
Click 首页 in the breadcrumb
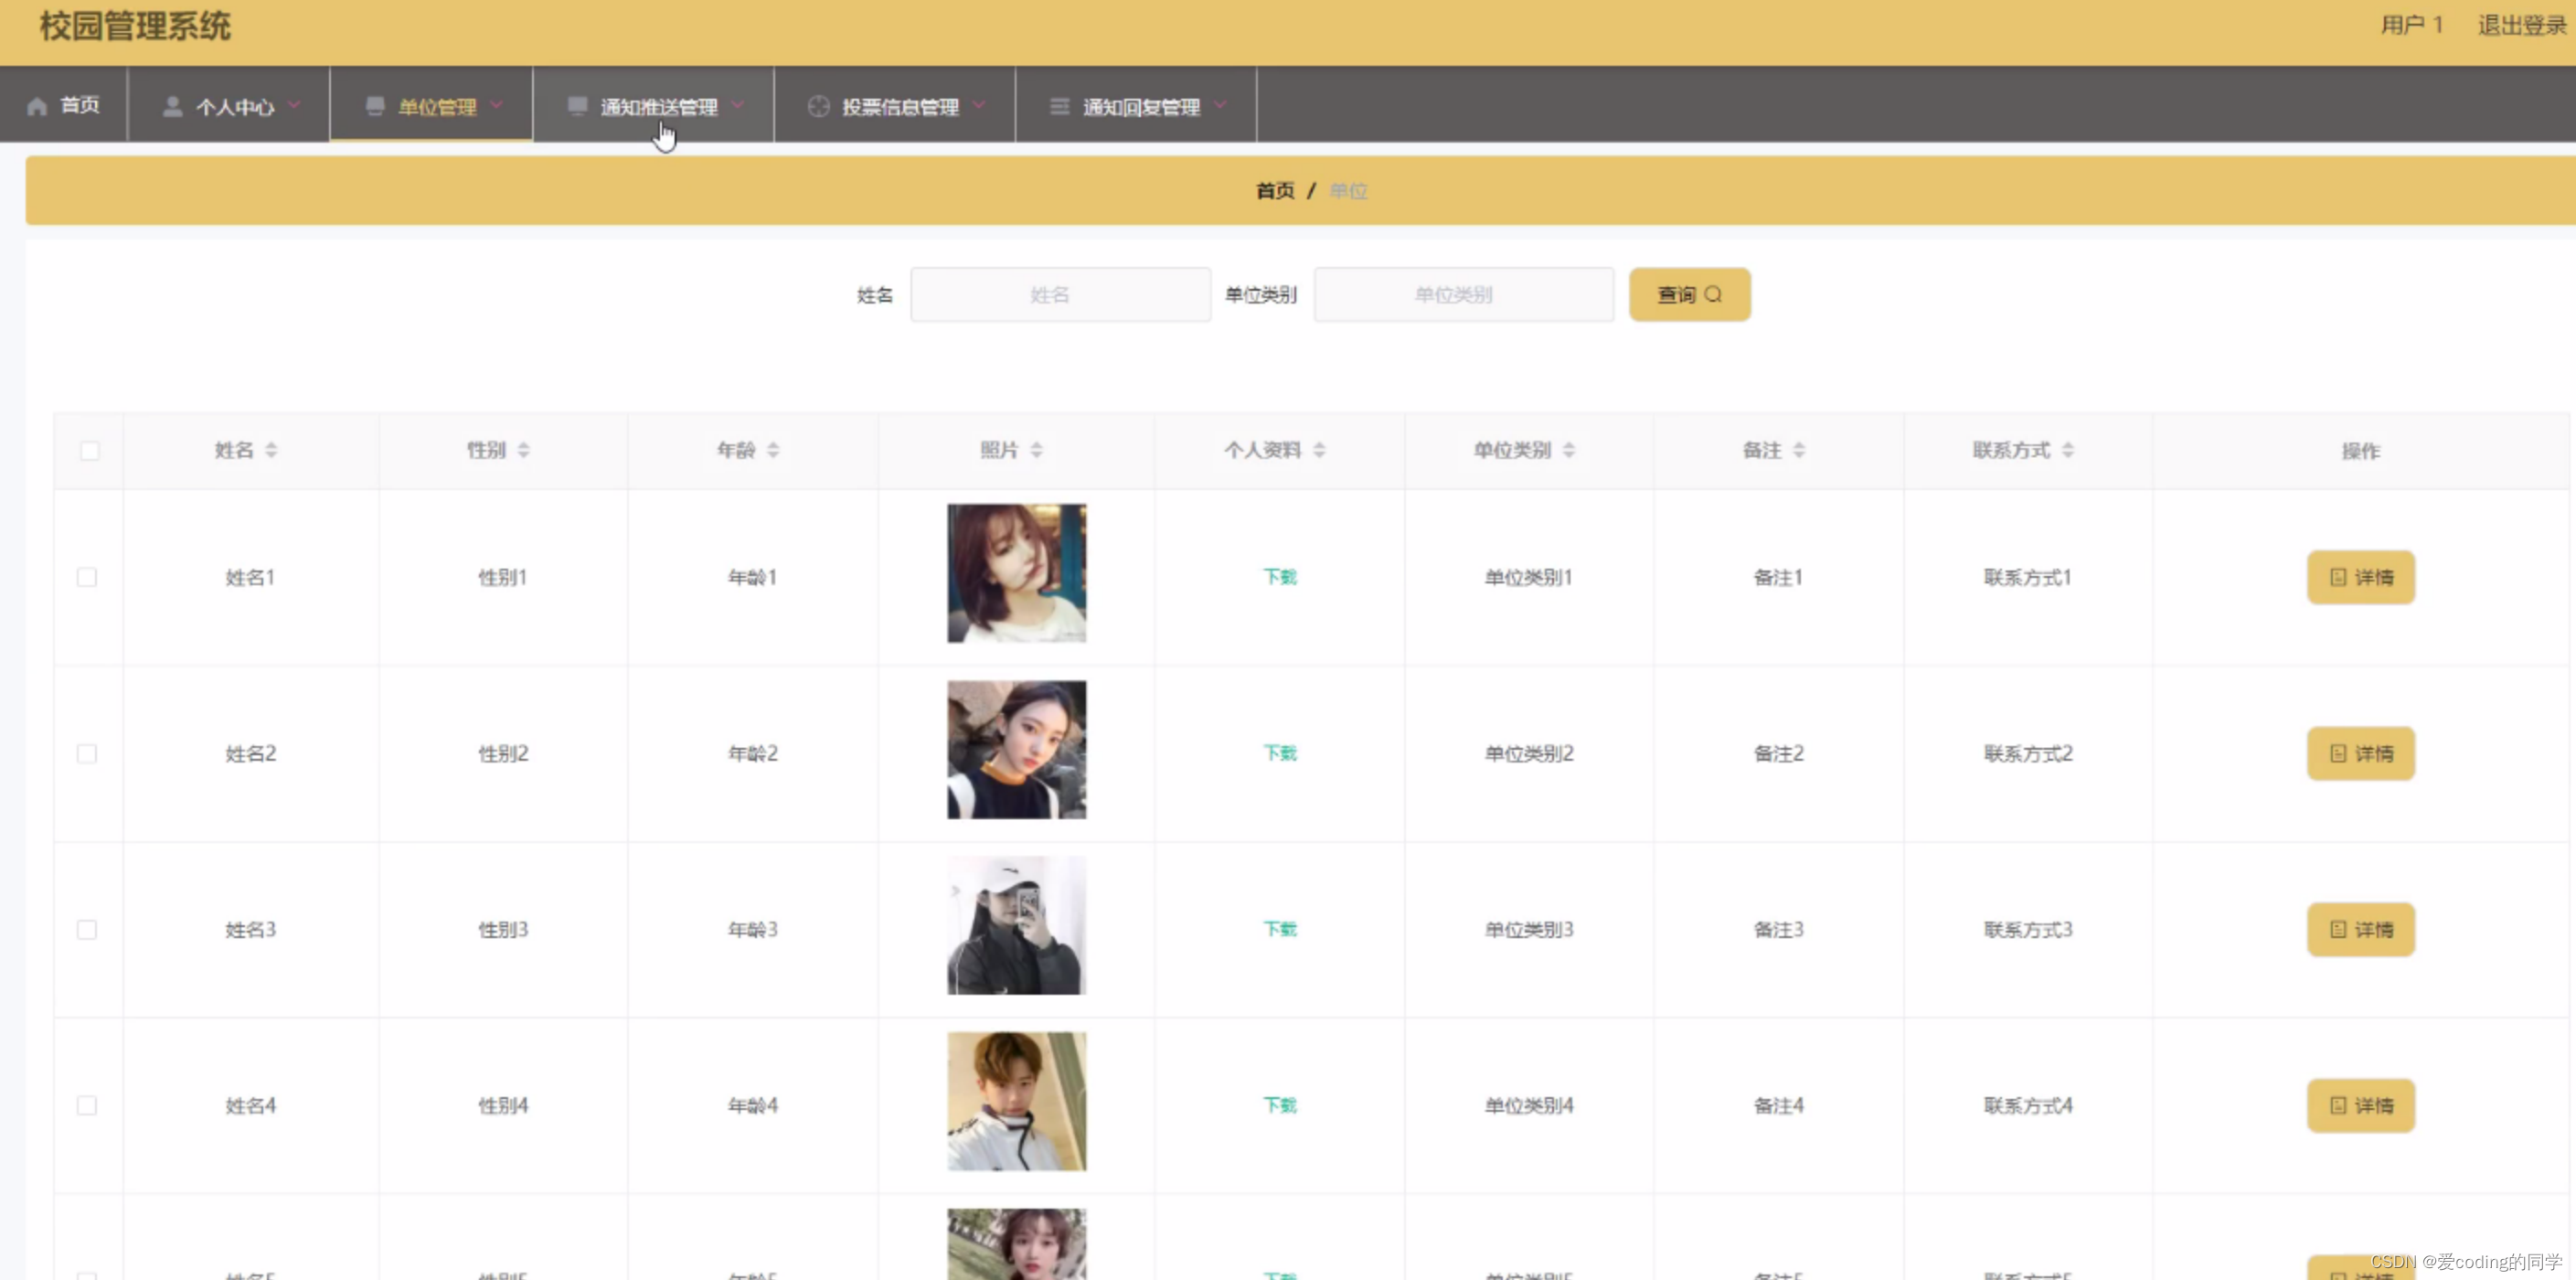1274,190
